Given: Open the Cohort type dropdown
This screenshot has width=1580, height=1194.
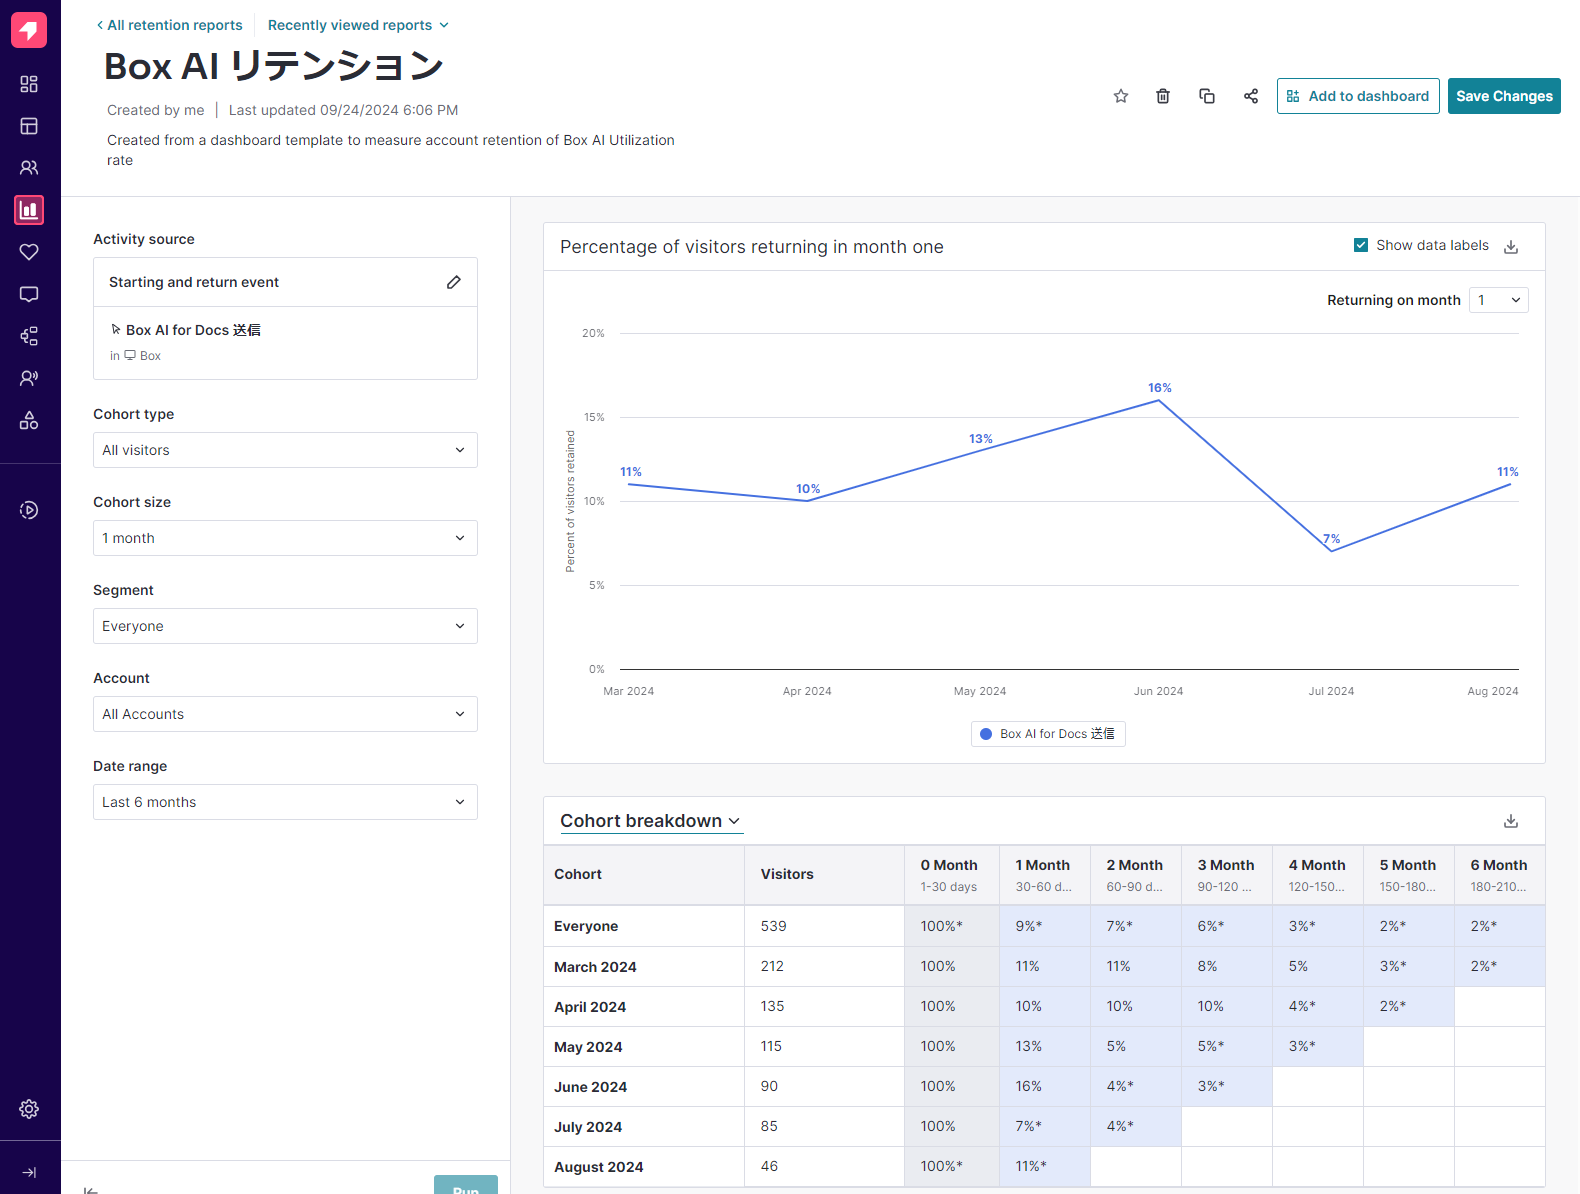Looking at the screenshot, I should 285,450.
